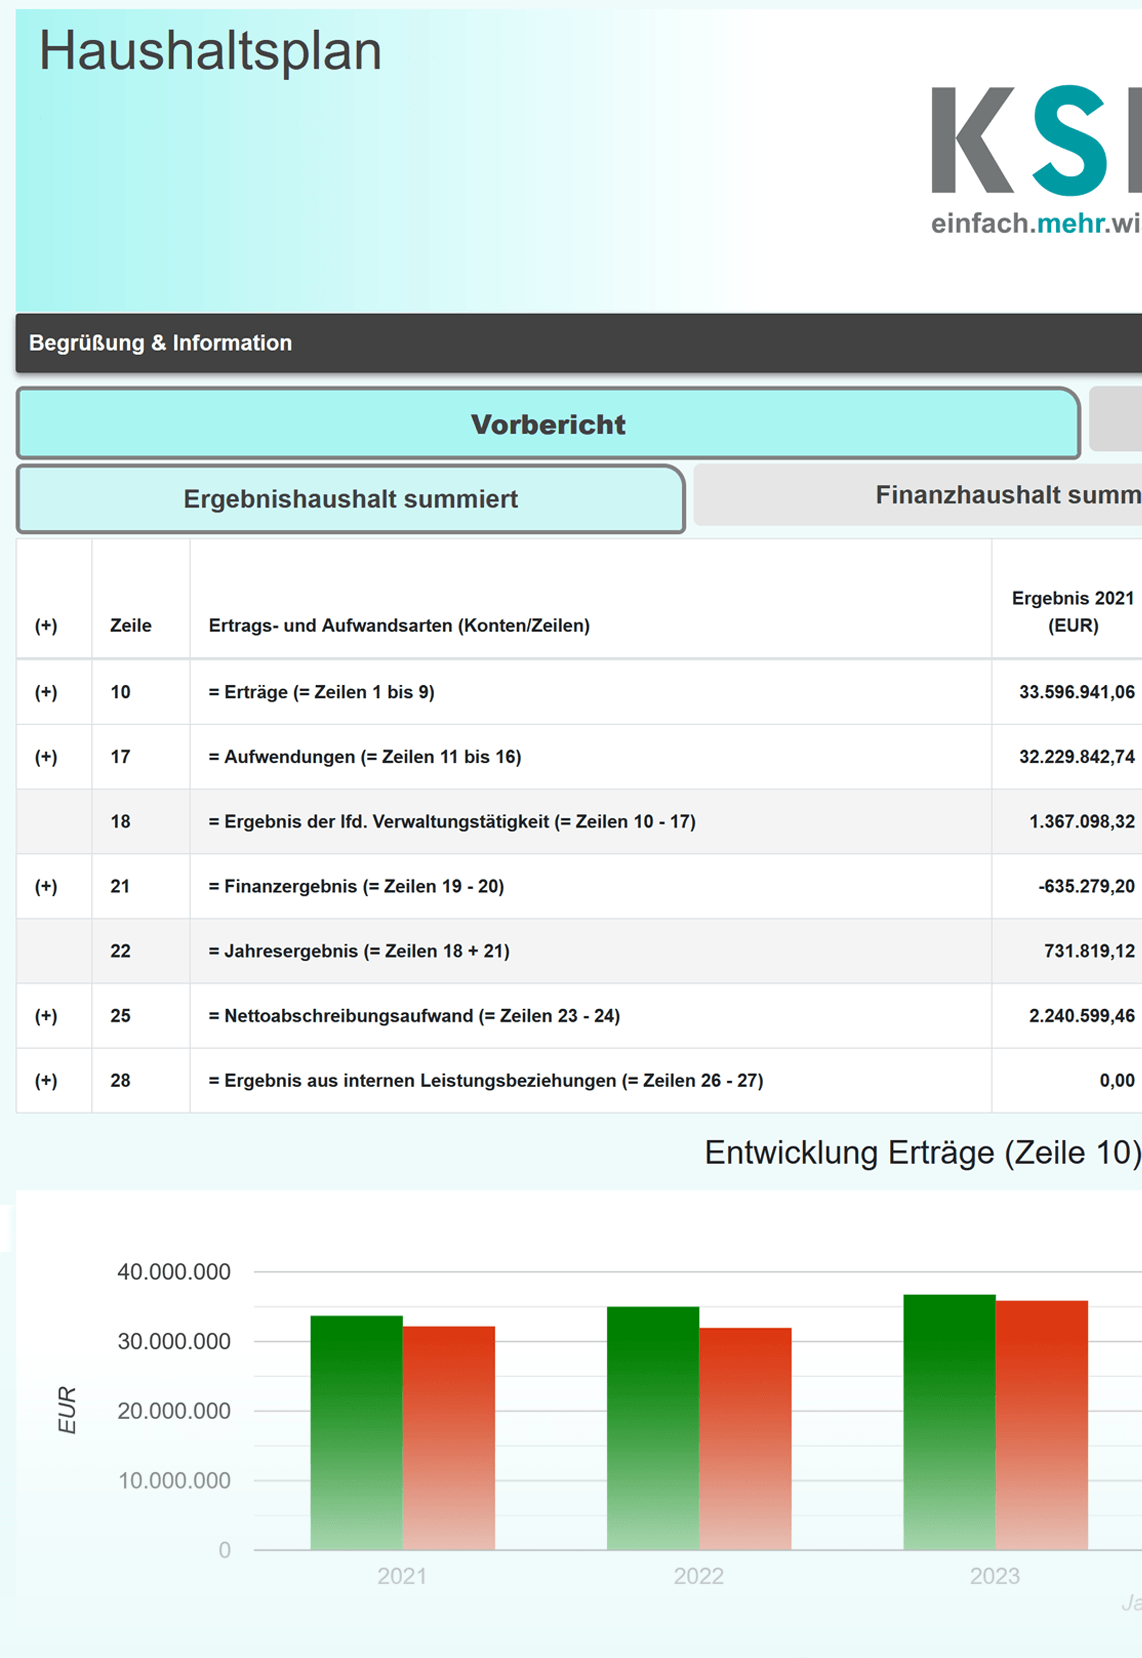Click the 33.596.941,06 Erträge value cell
The image size is (1142, 1658).
pos(1076,692)
